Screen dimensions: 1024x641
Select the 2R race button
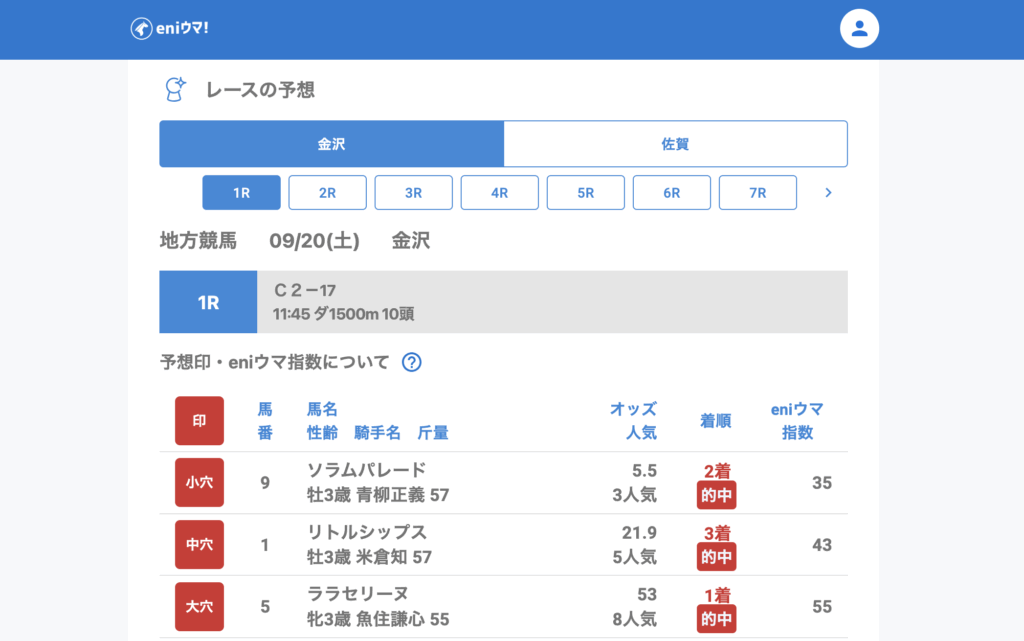tap(327, 193)
